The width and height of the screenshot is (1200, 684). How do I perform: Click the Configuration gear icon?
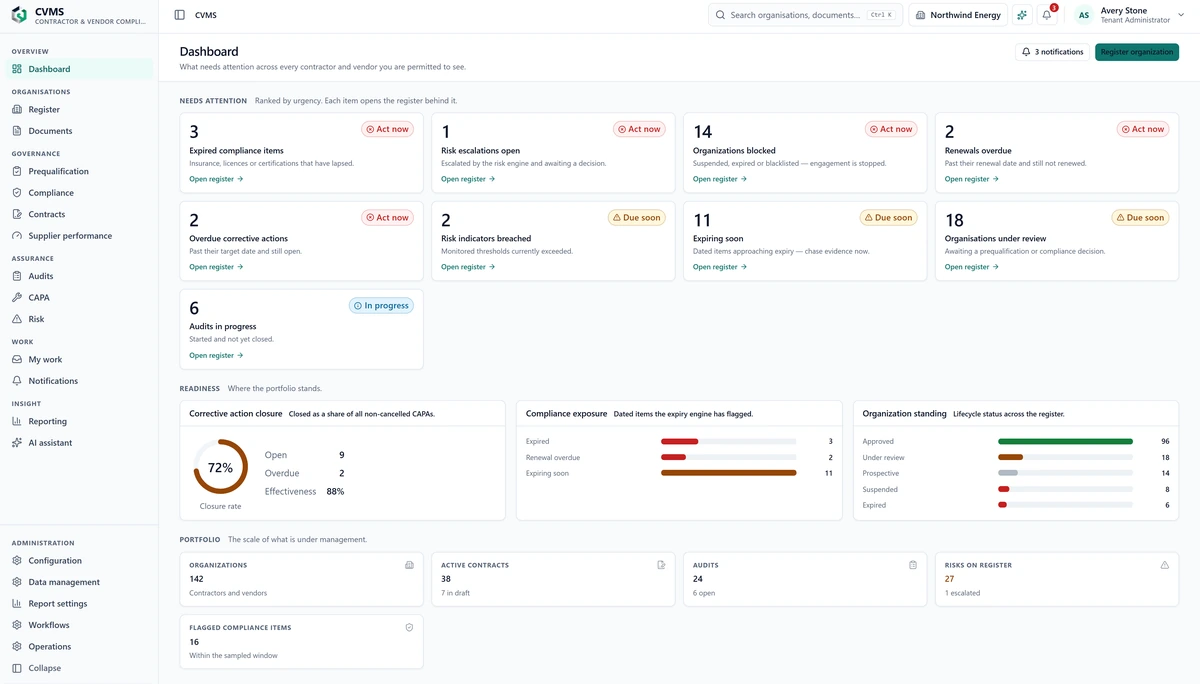pos(17,561)
